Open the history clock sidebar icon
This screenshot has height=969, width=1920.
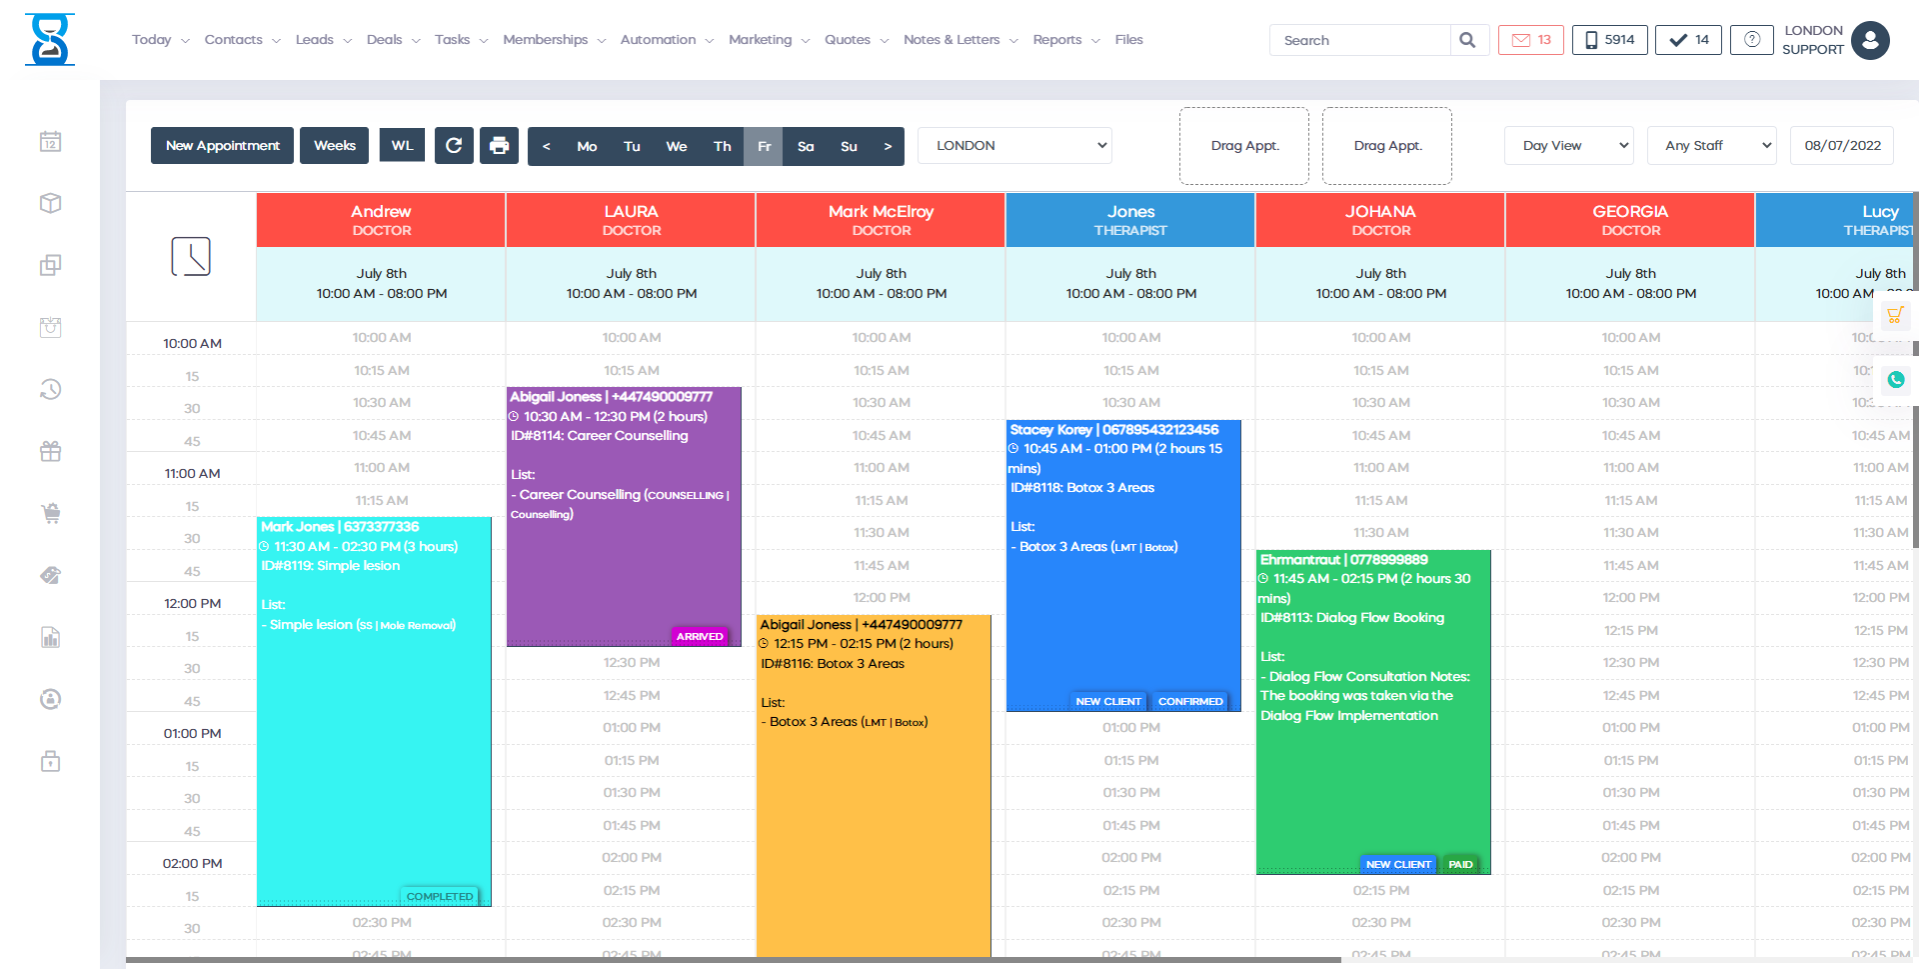click(51, 389)
